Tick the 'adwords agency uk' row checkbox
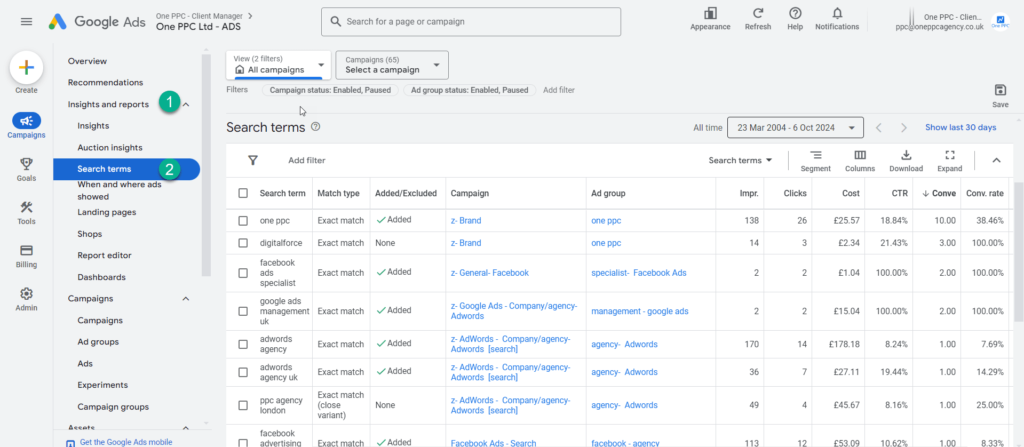1024x447 pixels. [243, 372]
